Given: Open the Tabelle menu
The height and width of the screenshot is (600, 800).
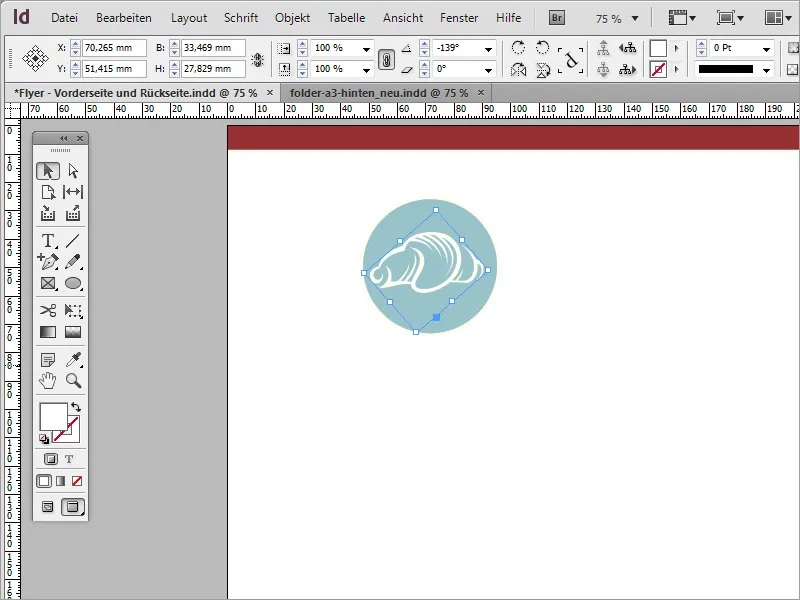Looking at the screenshot, I should (346, 18).
